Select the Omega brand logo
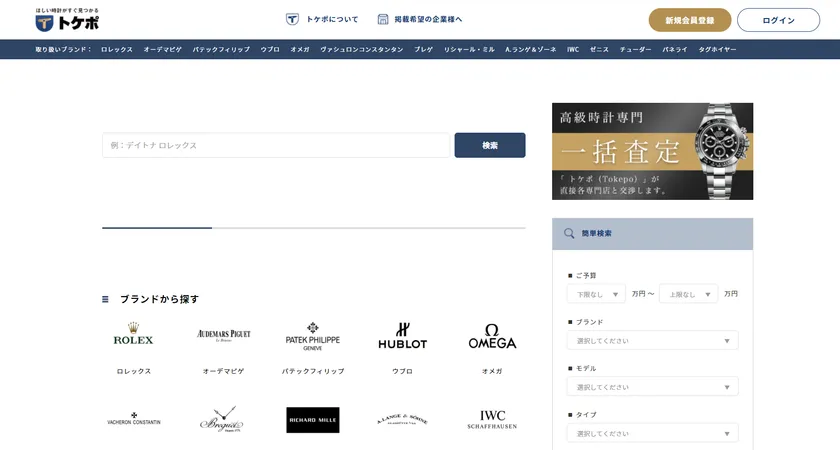The image size is (840, 450). pos(492,336)
